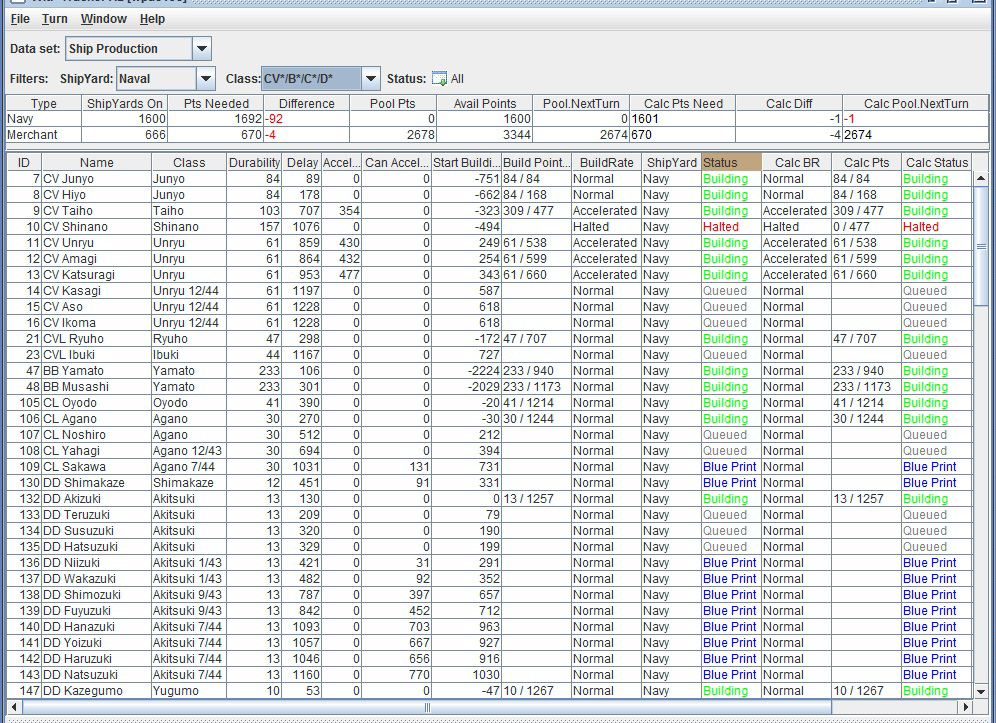Click the Agano 12/43 class cell
996x723 pixels.
(187, 451)
